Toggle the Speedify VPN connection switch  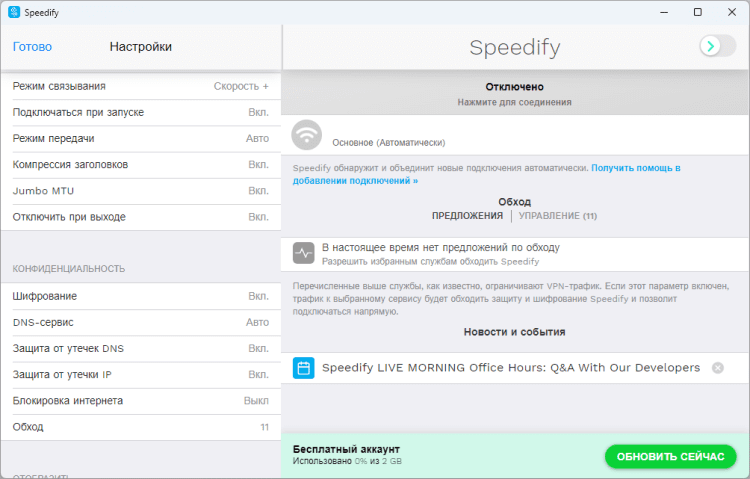pyautogui.click(x=717, y=46)
